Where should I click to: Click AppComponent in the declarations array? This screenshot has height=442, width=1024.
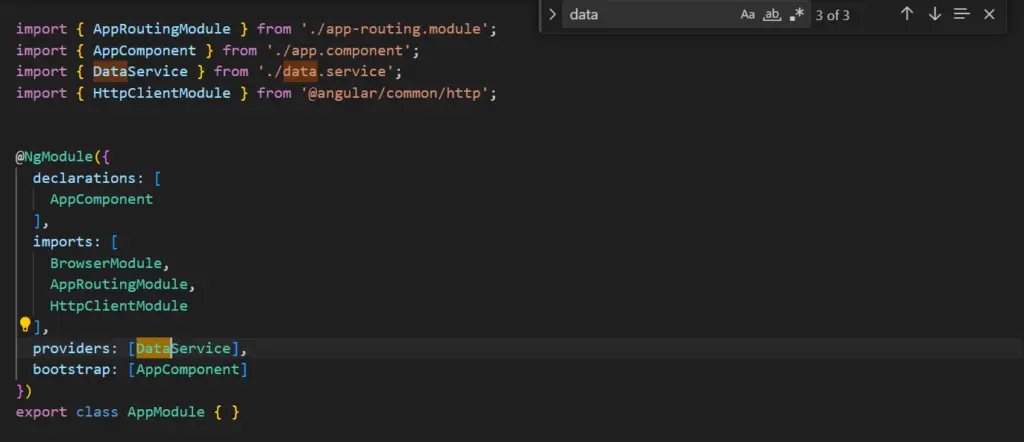(x=101, y=199)
